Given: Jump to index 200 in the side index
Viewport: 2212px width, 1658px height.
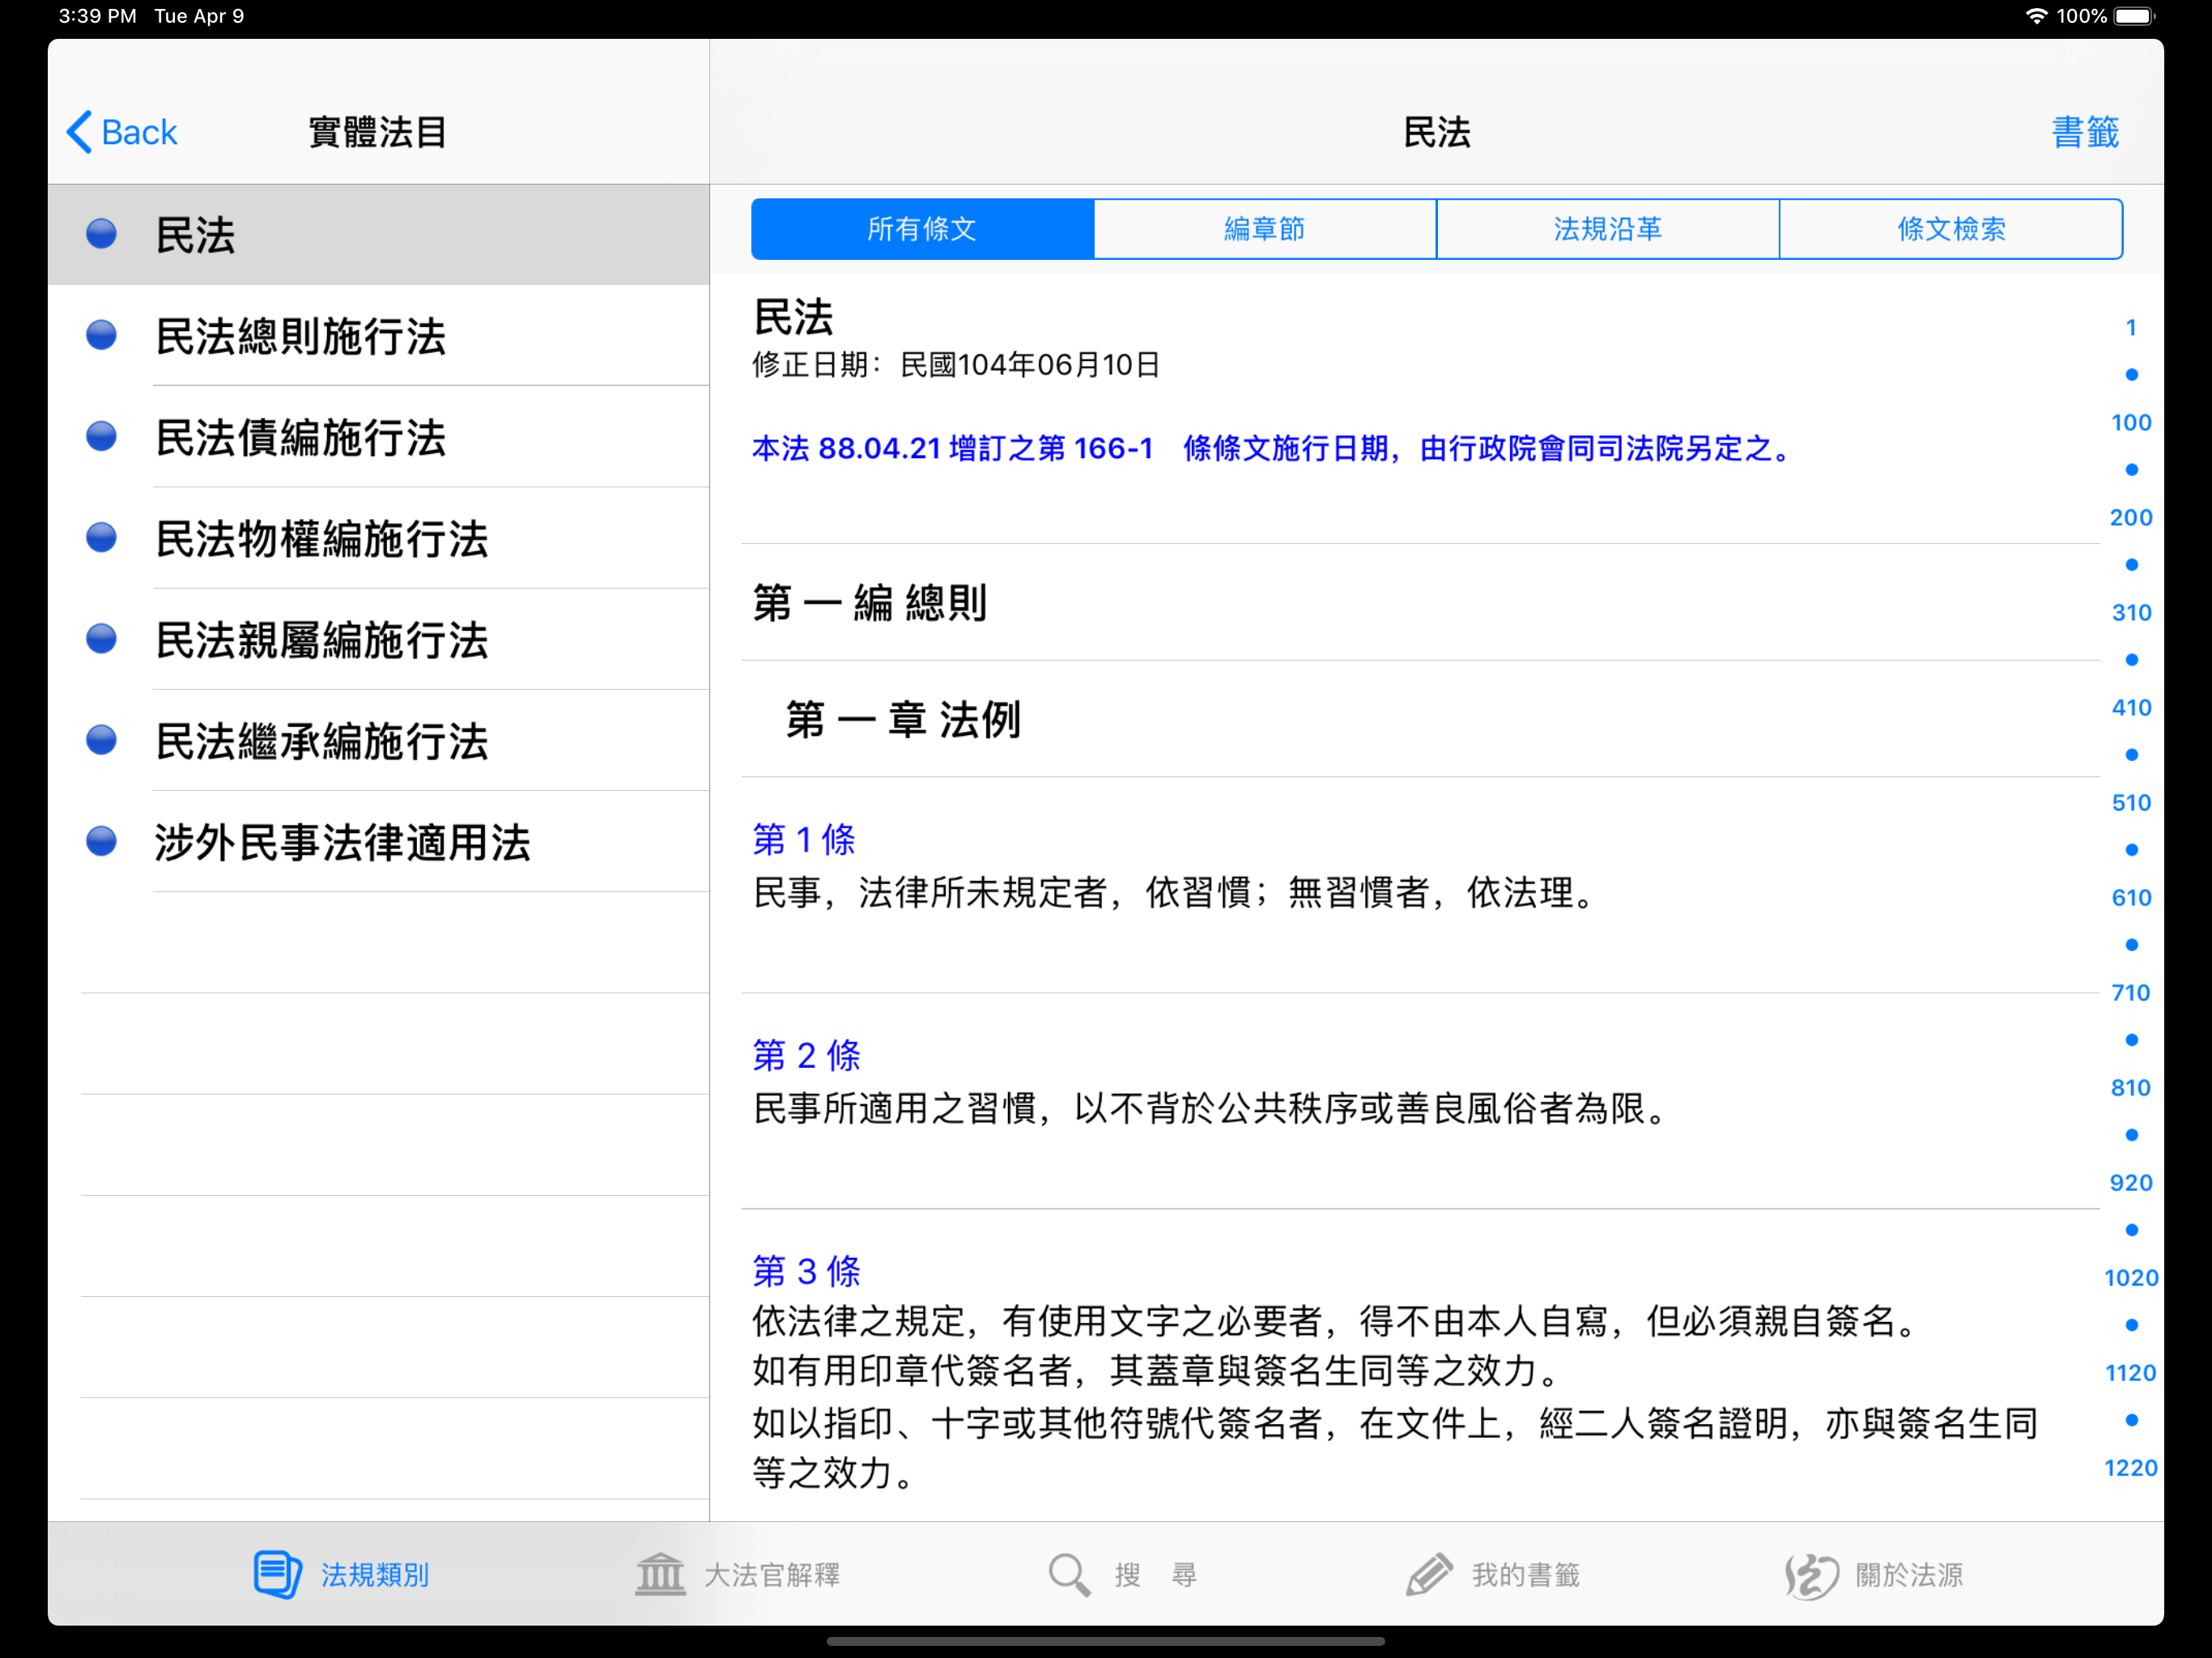Looking at the screenshot, I should (x=2131, y=517).
